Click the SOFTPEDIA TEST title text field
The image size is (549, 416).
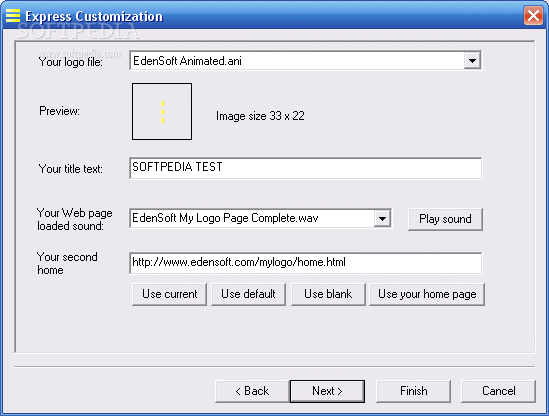point(306,168)
